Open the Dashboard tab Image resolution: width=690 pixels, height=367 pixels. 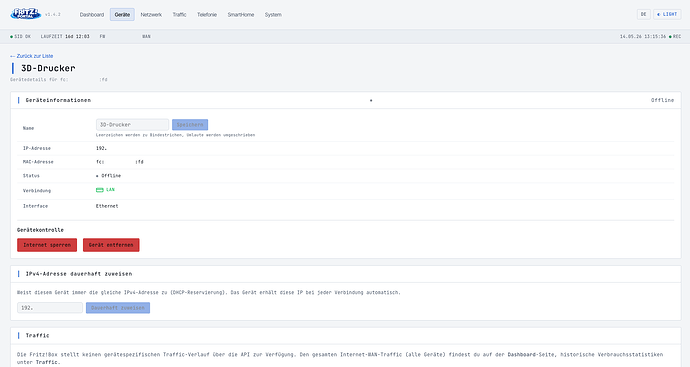pos(92,15)
